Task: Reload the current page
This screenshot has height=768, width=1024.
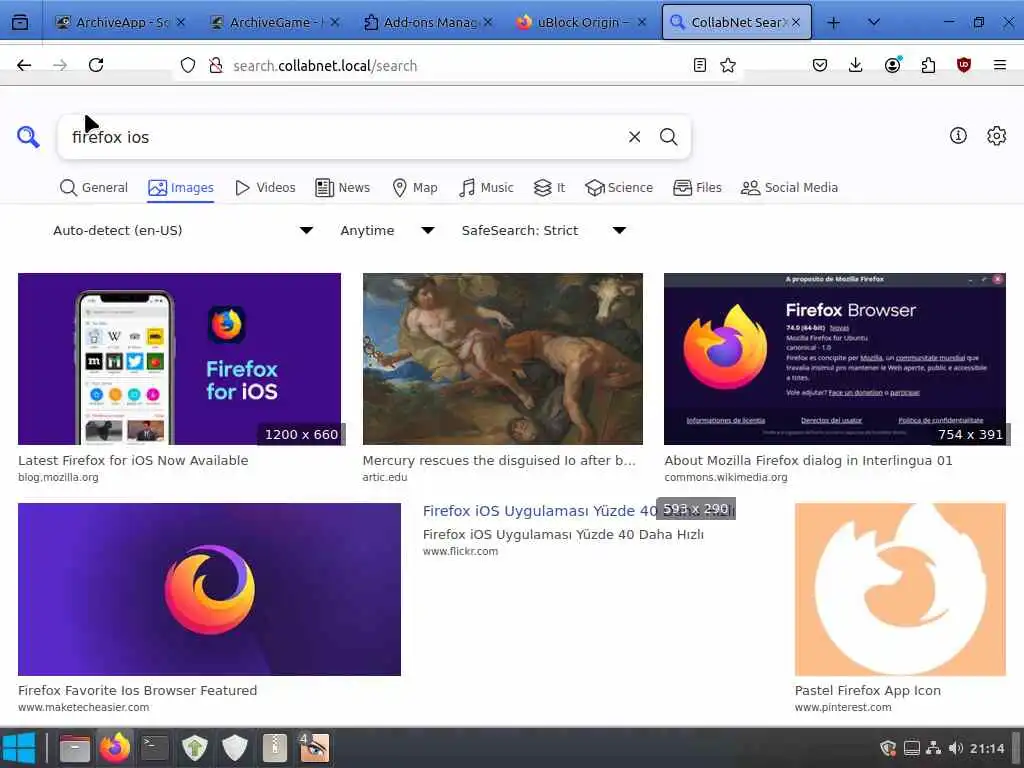Action: [x=96, y=65]
